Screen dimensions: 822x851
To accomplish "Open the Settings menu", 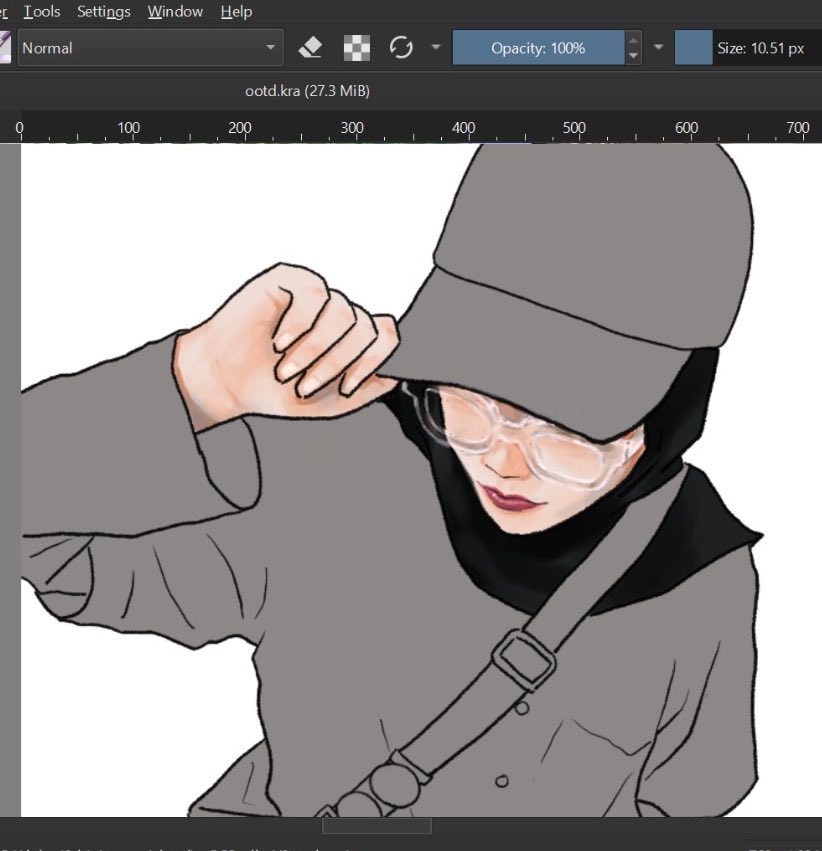I will tap(104, 11).
